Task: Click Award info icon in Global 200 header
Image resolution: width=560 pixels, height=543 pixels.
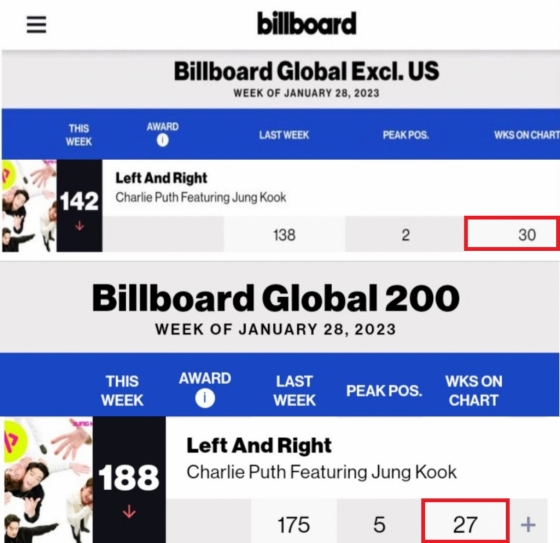Action: (205, 398)
